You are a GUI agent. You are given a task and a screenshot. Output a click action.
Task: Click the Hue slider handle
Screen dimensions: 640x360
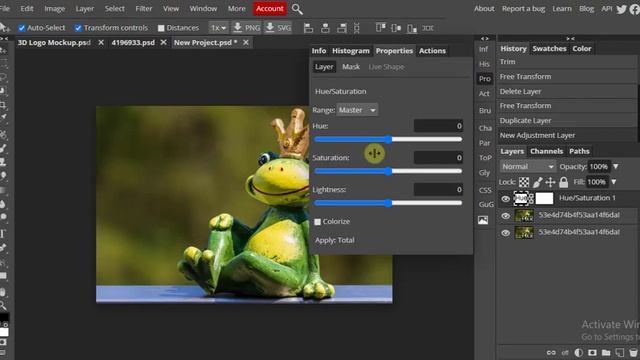pos(389,139)
